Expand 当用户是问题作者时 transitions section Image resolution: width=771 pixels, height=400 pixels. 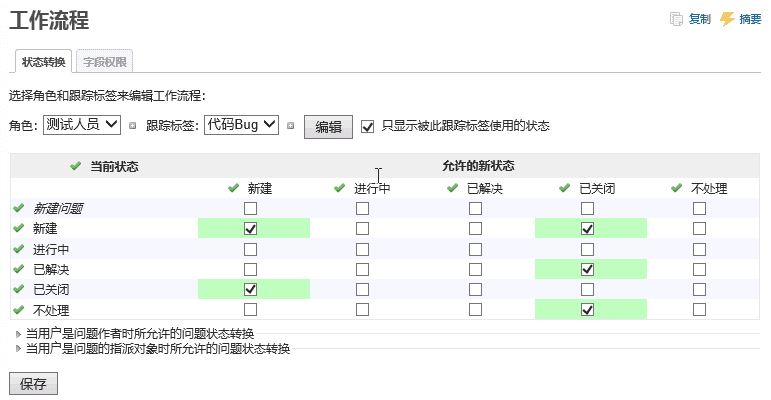click(x=19, y=333)
